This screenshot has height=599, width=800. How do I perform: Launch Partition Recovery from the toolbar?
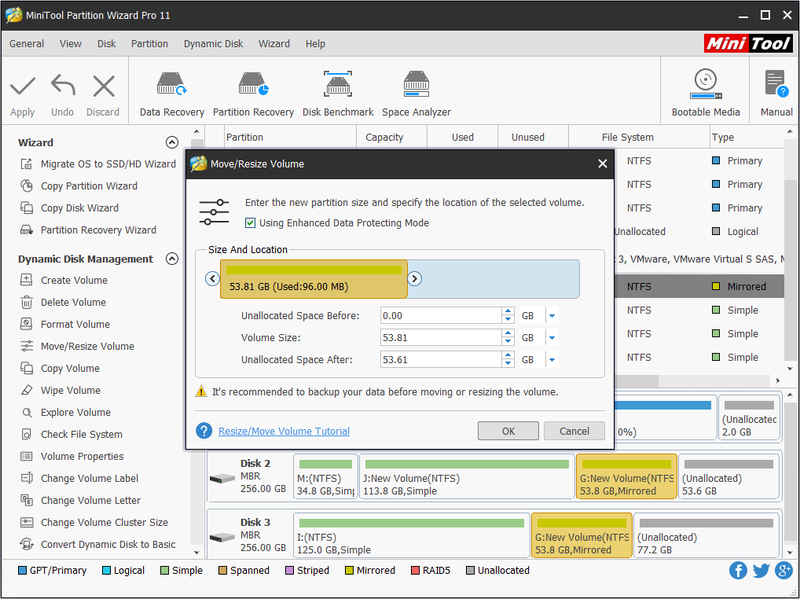tap(253, 93)
